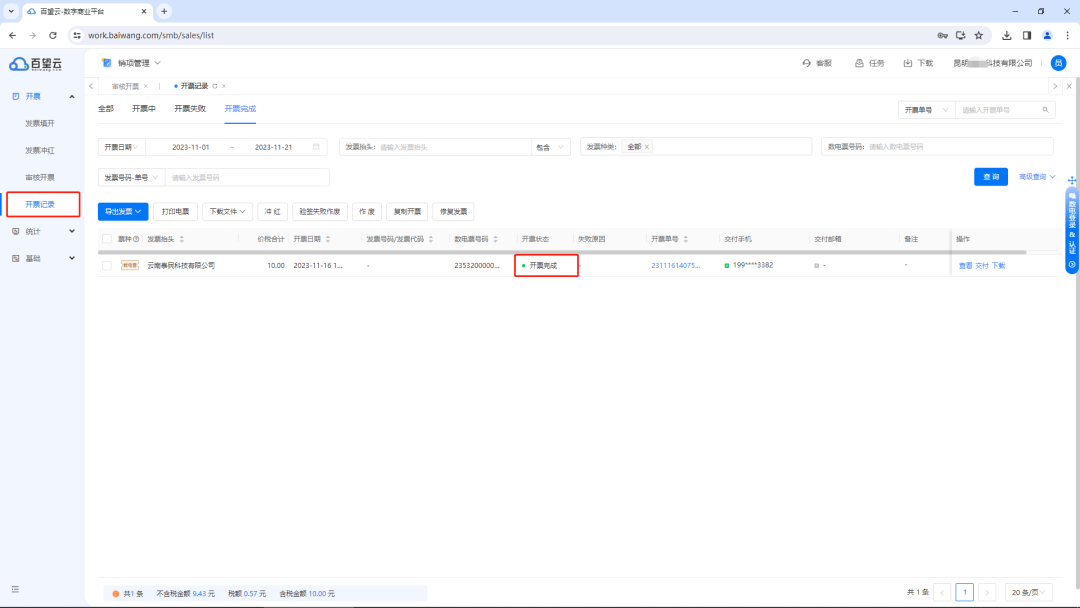Viewport: 1080px width, 608px height.
Task: Focus the 发票抬头 input field
Action: click(x=453, y=147)
